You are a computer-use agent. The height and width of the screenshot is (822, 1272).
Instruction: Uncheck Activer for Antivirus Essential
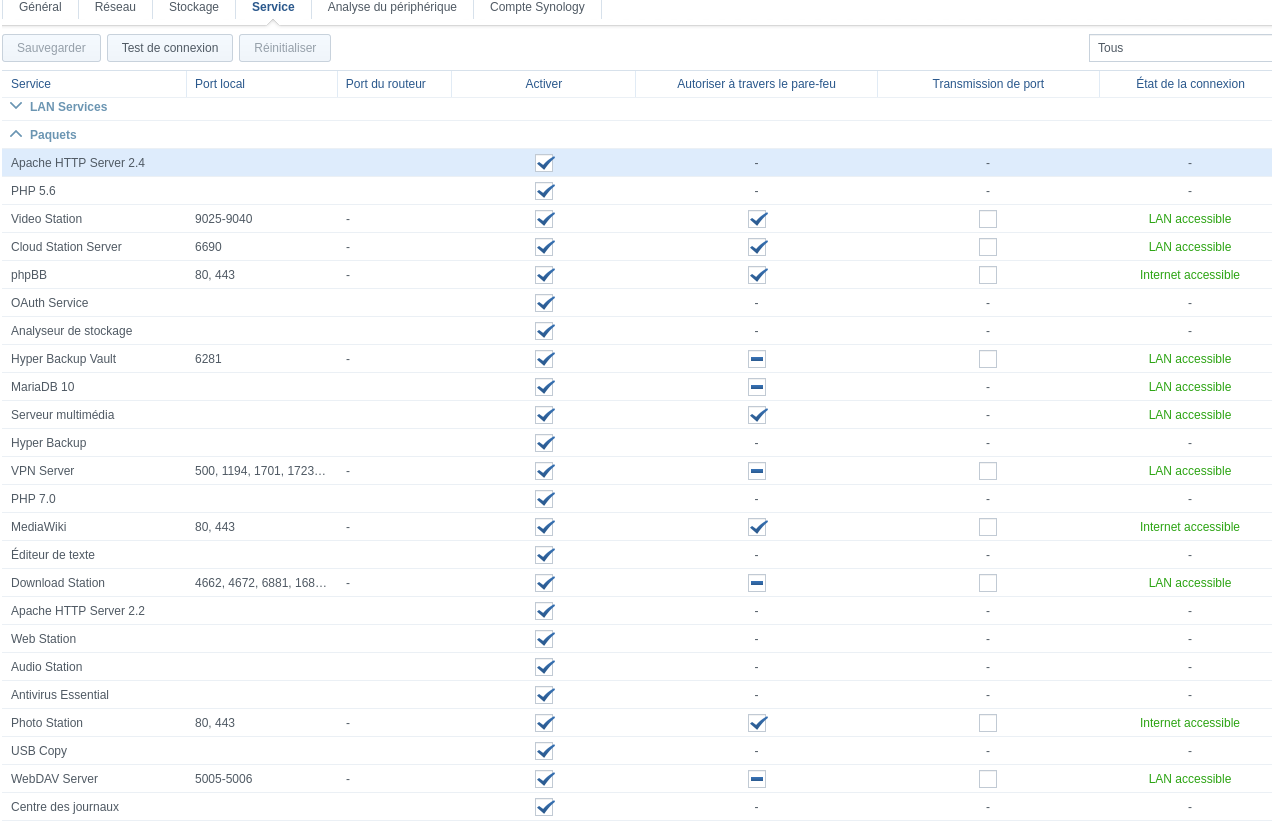click(544, 695)
